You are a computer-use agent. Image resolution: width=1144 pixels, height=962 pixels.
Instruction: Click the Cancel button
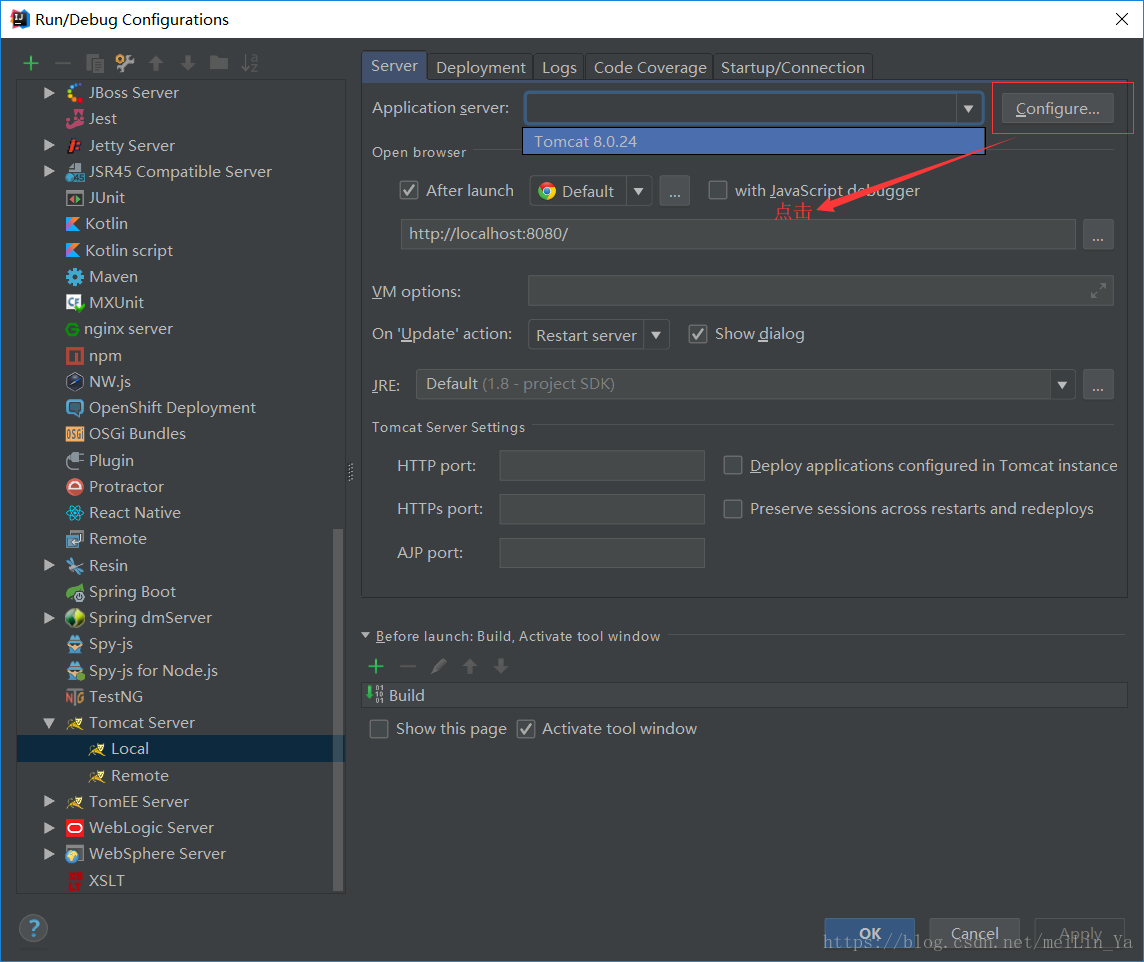[974, 934]
